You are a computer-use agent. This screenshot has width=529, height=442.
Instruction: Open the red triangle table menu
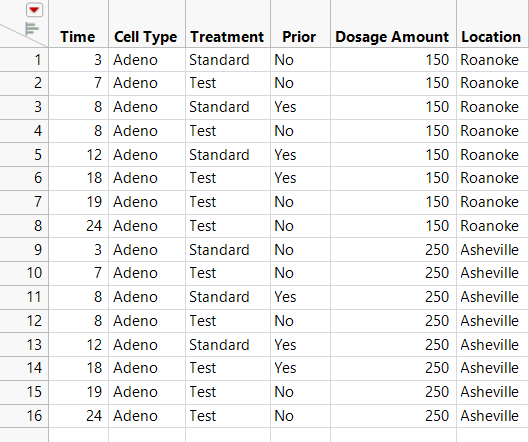click(x=34, y=10)
